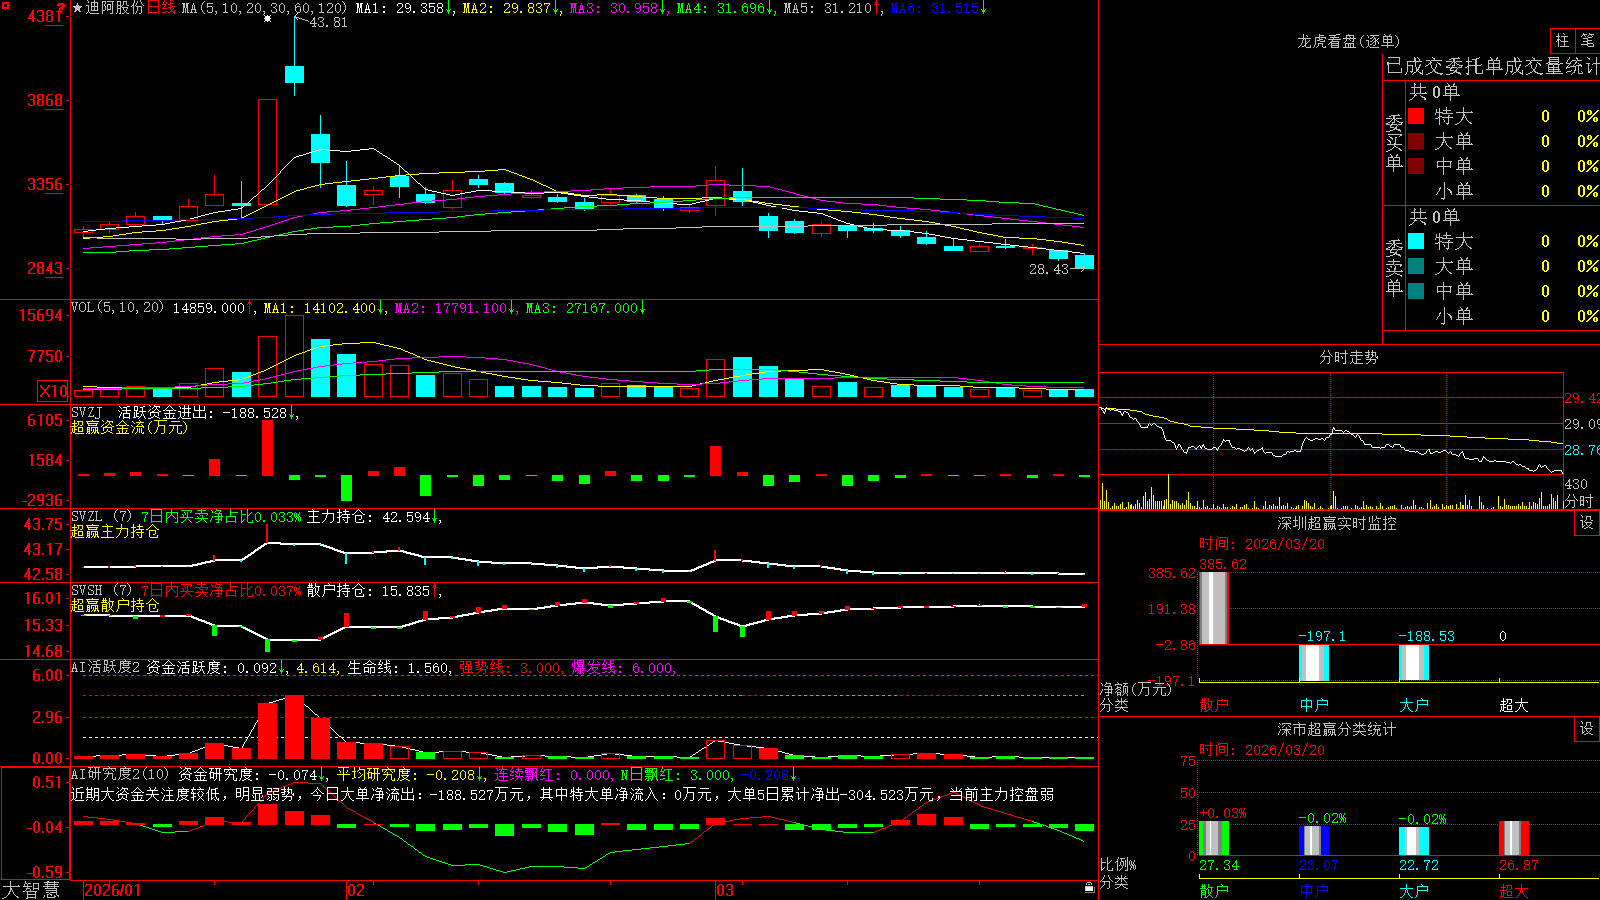Click the 日线 period label
Screen dimensions: 1600x900
click(161, 8)
